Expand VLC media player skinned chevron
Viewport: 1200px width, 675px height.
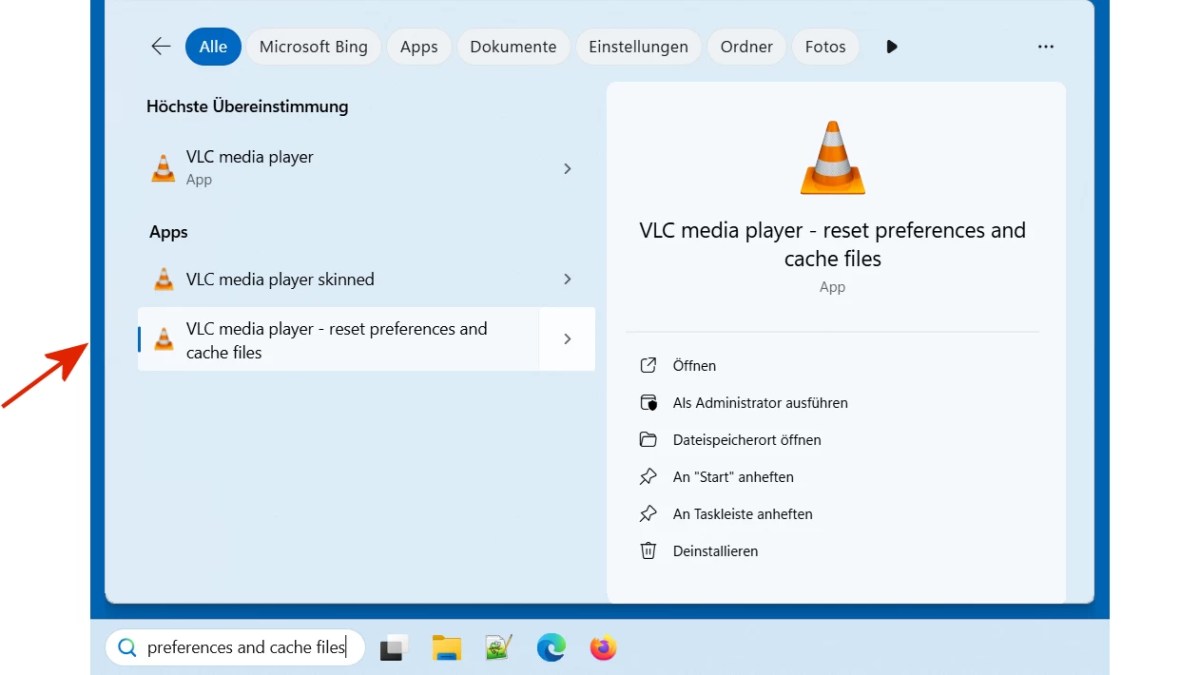click(567, 280)
